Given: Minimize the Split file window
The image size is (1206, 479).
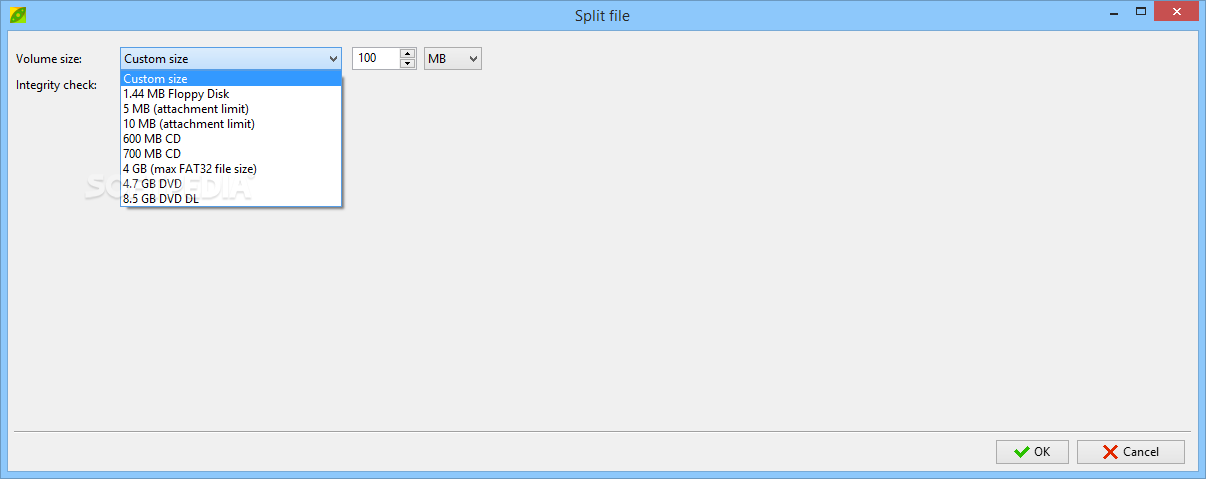Looking at the screenshot, I should (x=1112, y=11).
